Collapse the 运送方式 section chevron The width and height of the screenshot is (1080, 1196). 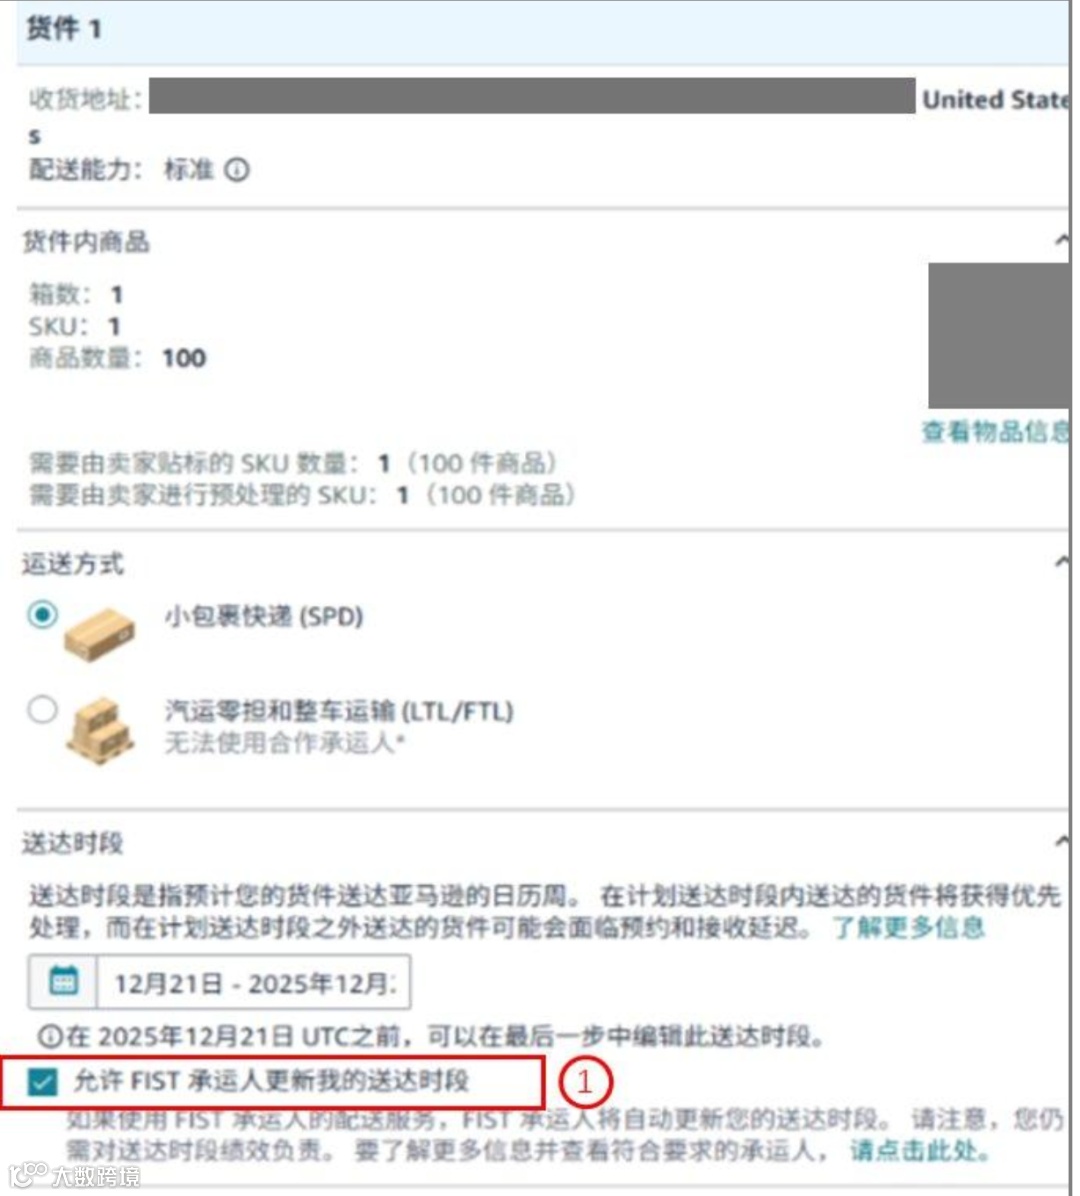1062,564
